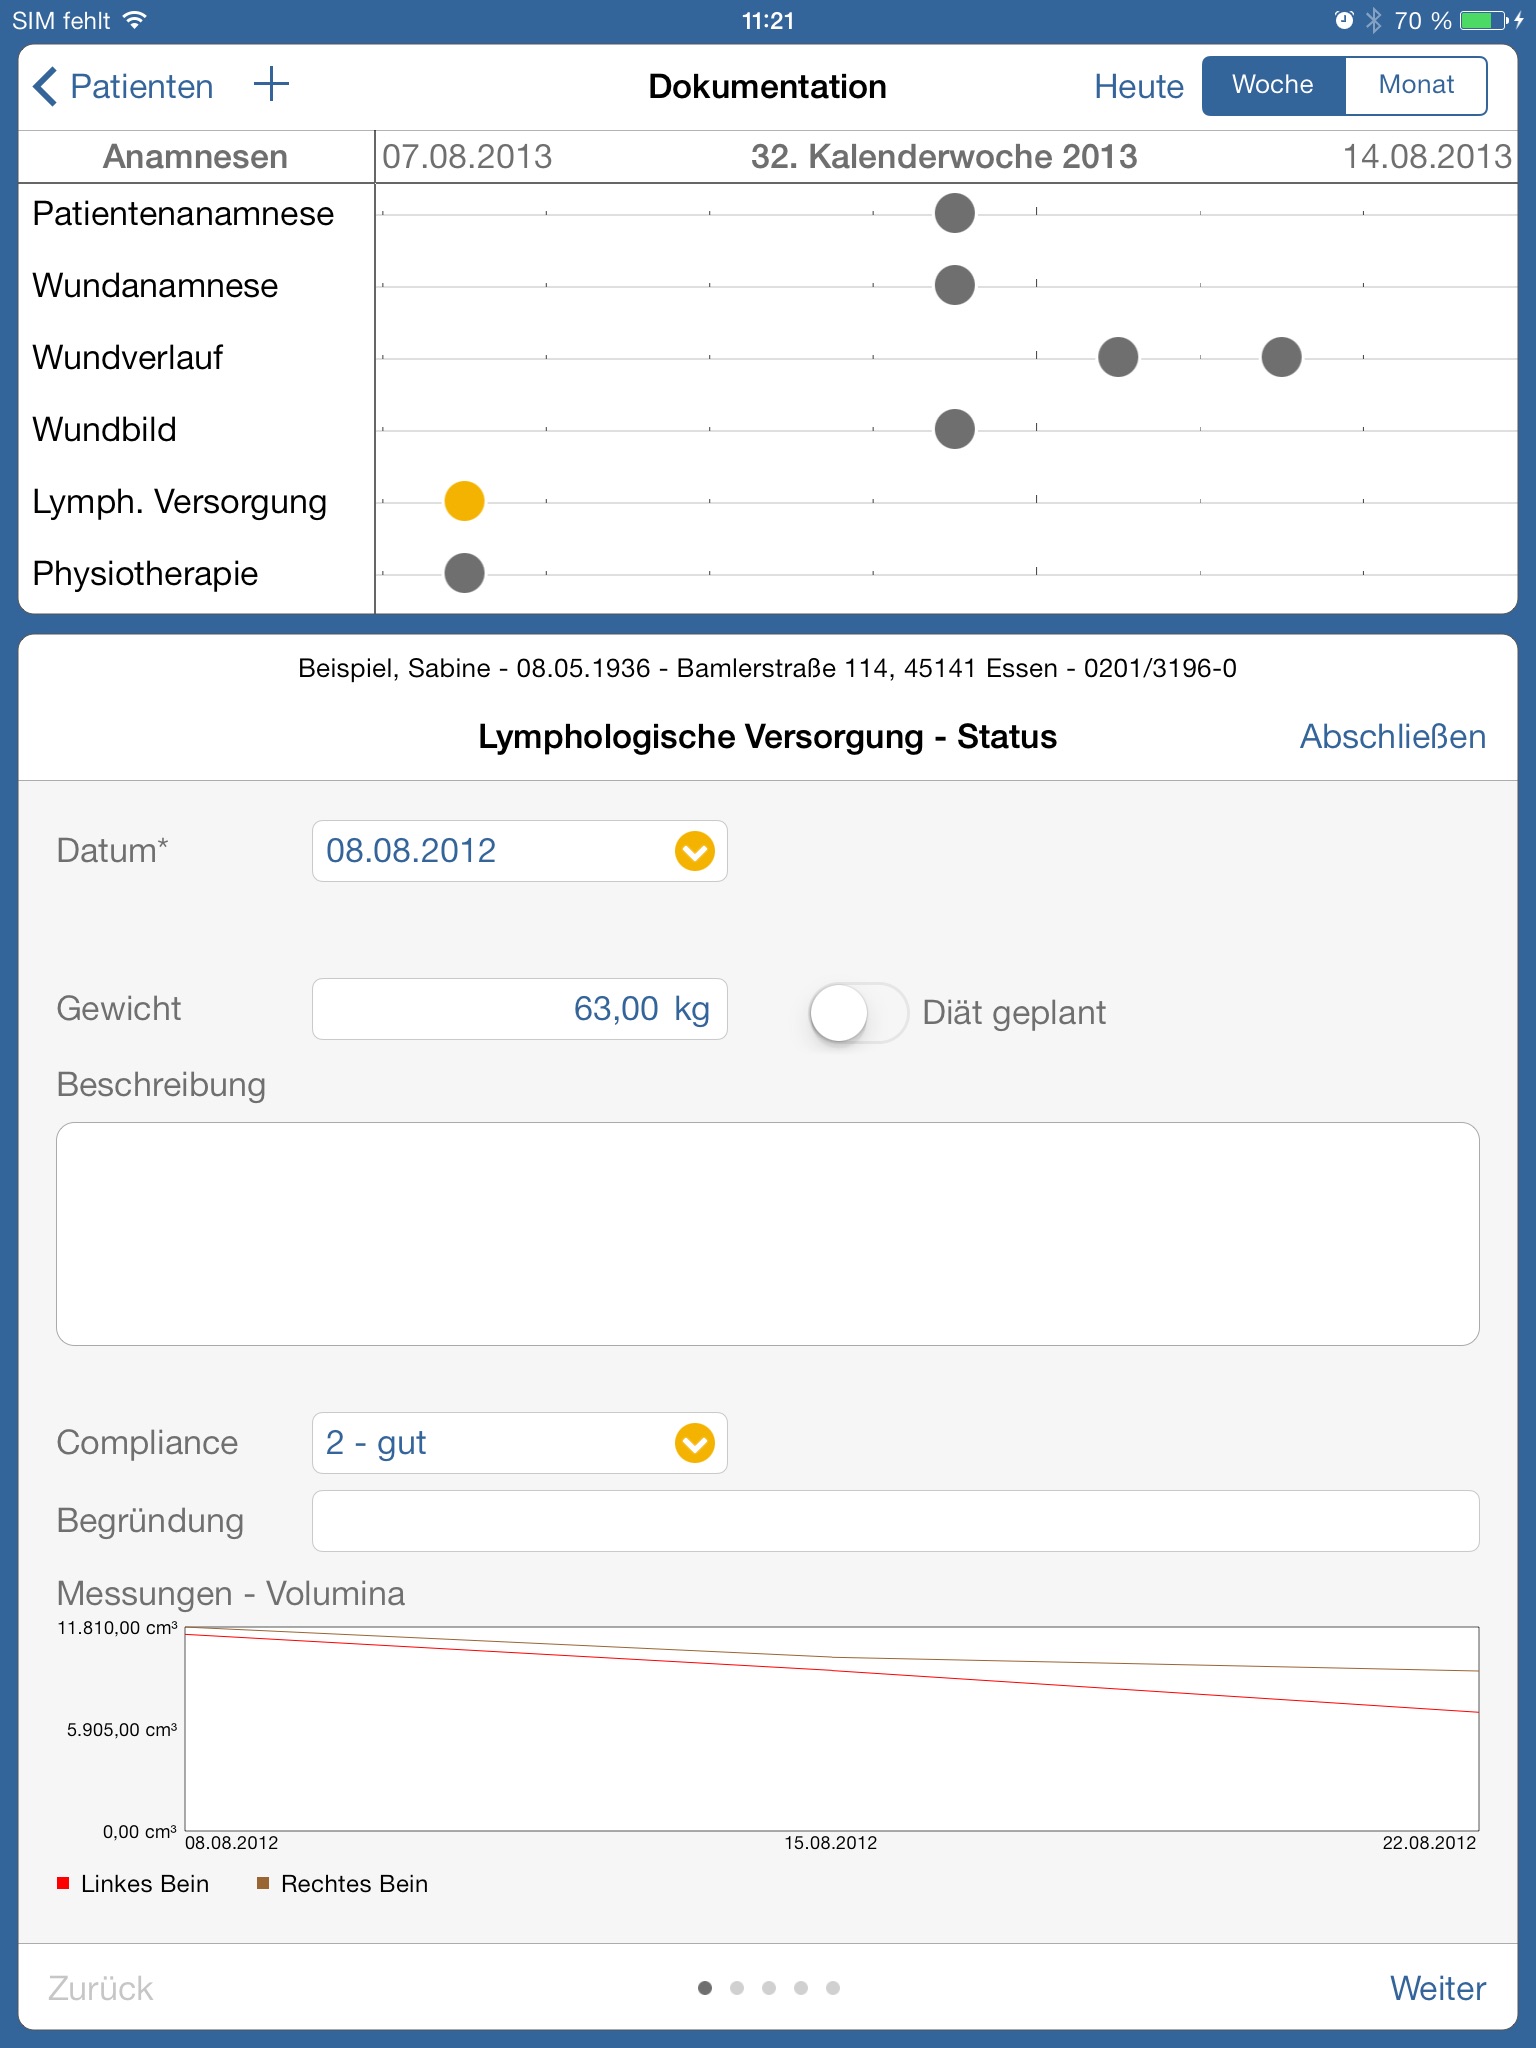Switch timeline view to Woche
This screenshot has height=2048, width=1536.
(x=1273, y=85)
